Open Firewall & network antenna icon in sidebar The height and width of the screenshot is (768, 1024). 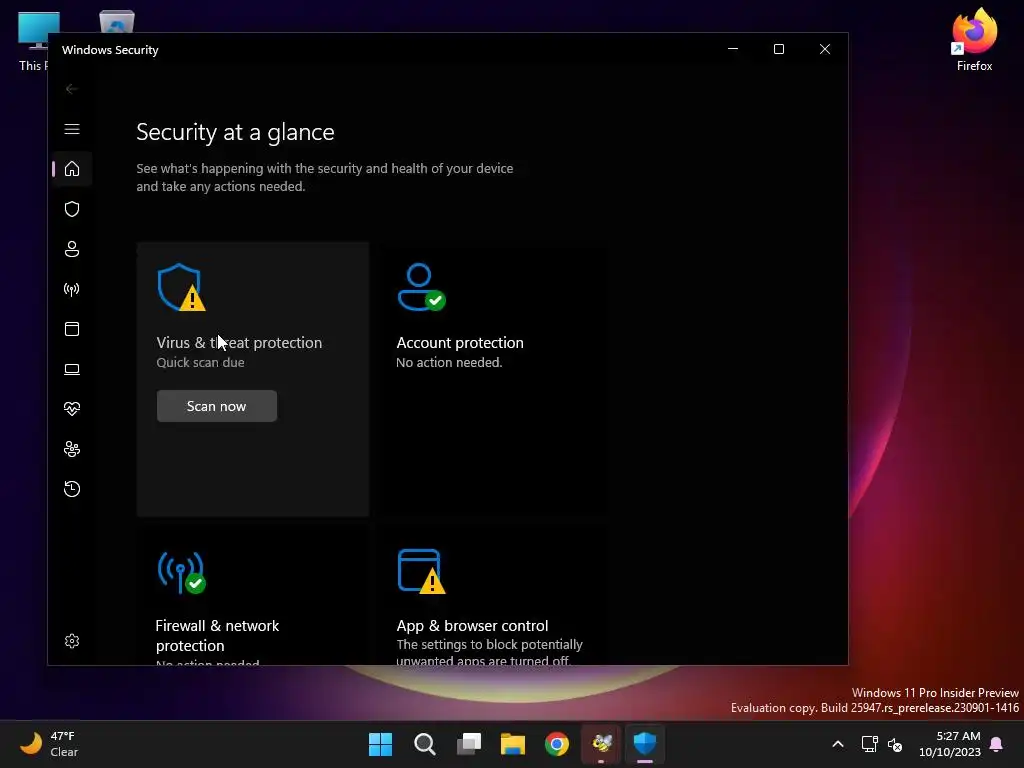[72, 289]
